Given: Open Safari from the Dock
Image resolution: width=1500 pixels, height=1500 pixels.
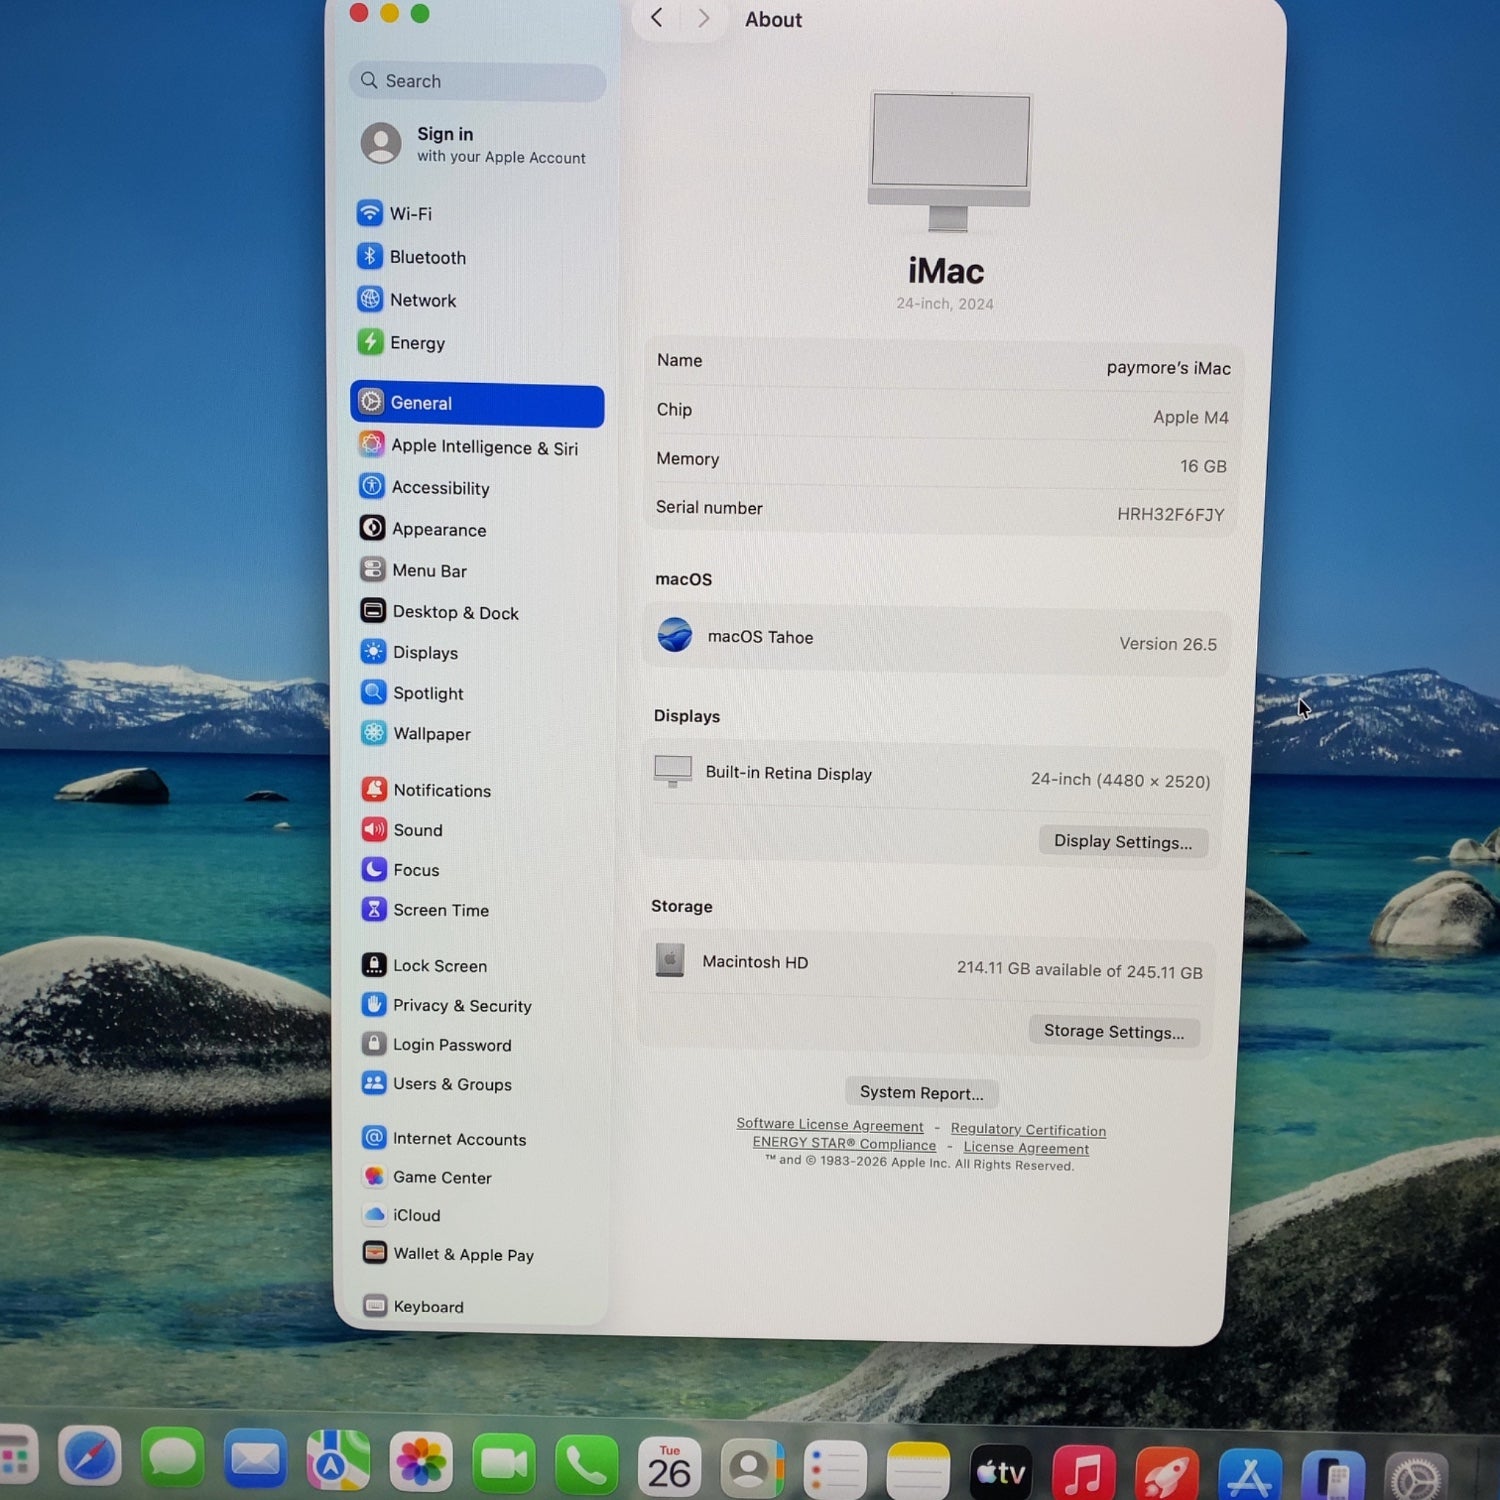Looking at the screenshot, I should point(90,1456).
